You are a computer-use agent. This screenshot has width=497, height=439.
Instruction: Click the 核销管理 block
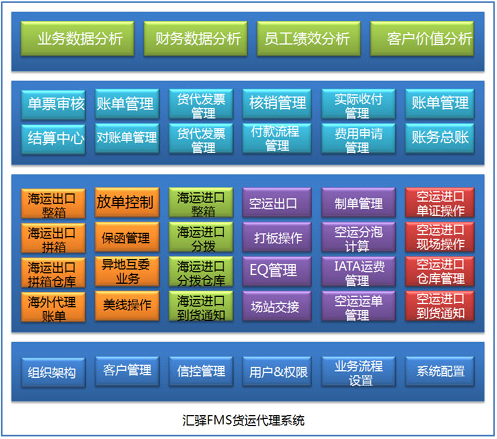pos(277,103)
